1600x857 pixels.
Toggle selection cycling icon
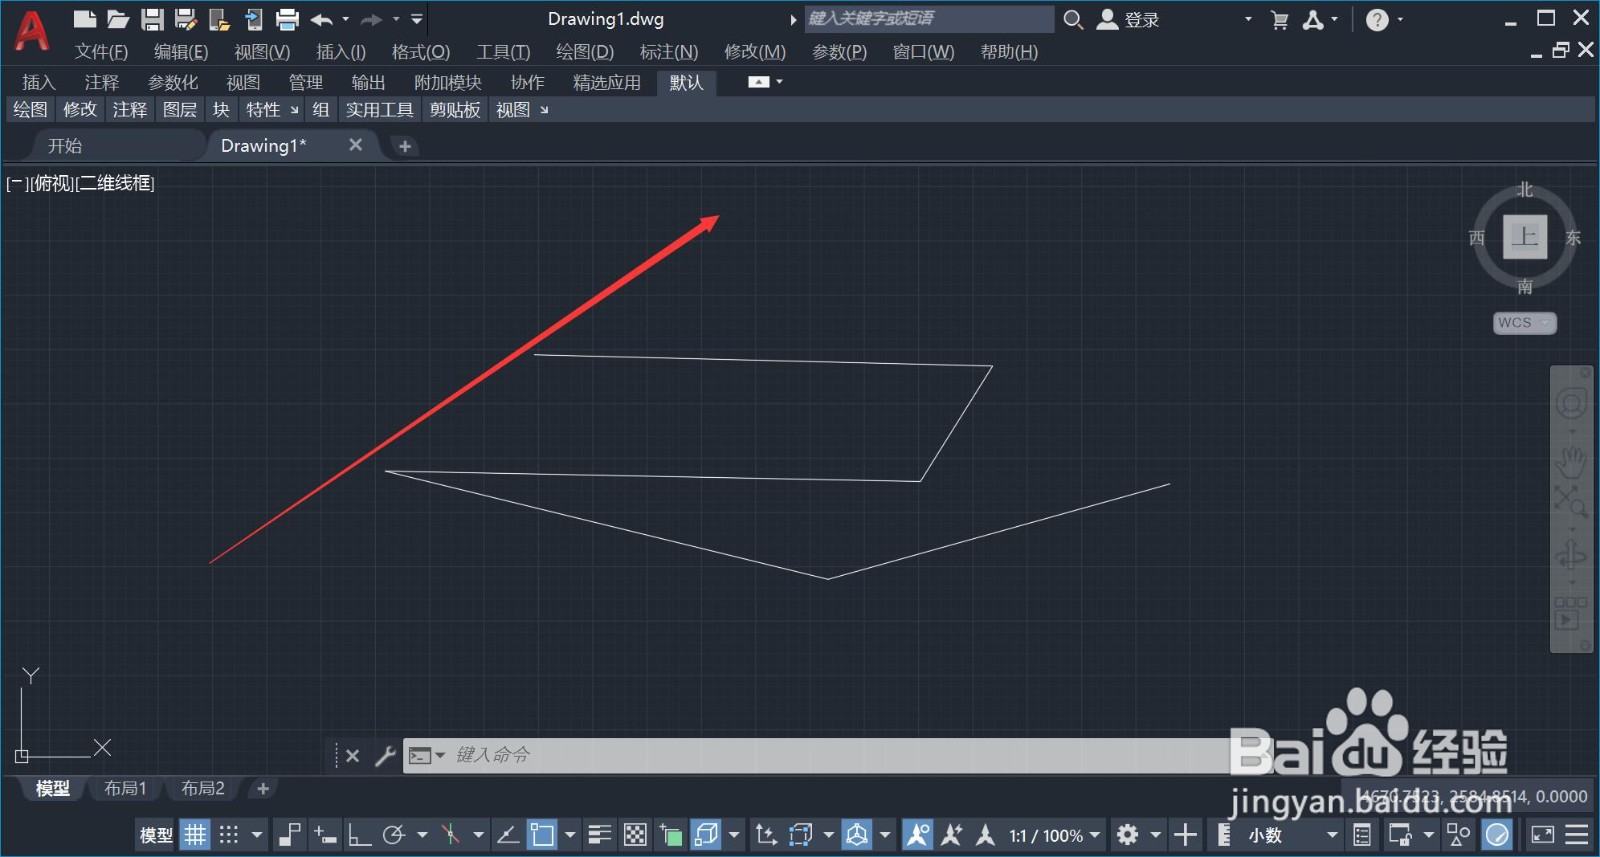(x=671, y=834)
